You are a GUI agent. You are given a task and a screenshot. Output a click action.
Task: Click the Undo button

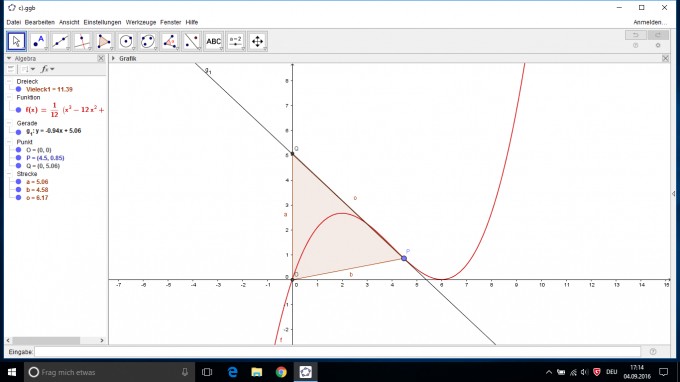click(x=636, y=35)
